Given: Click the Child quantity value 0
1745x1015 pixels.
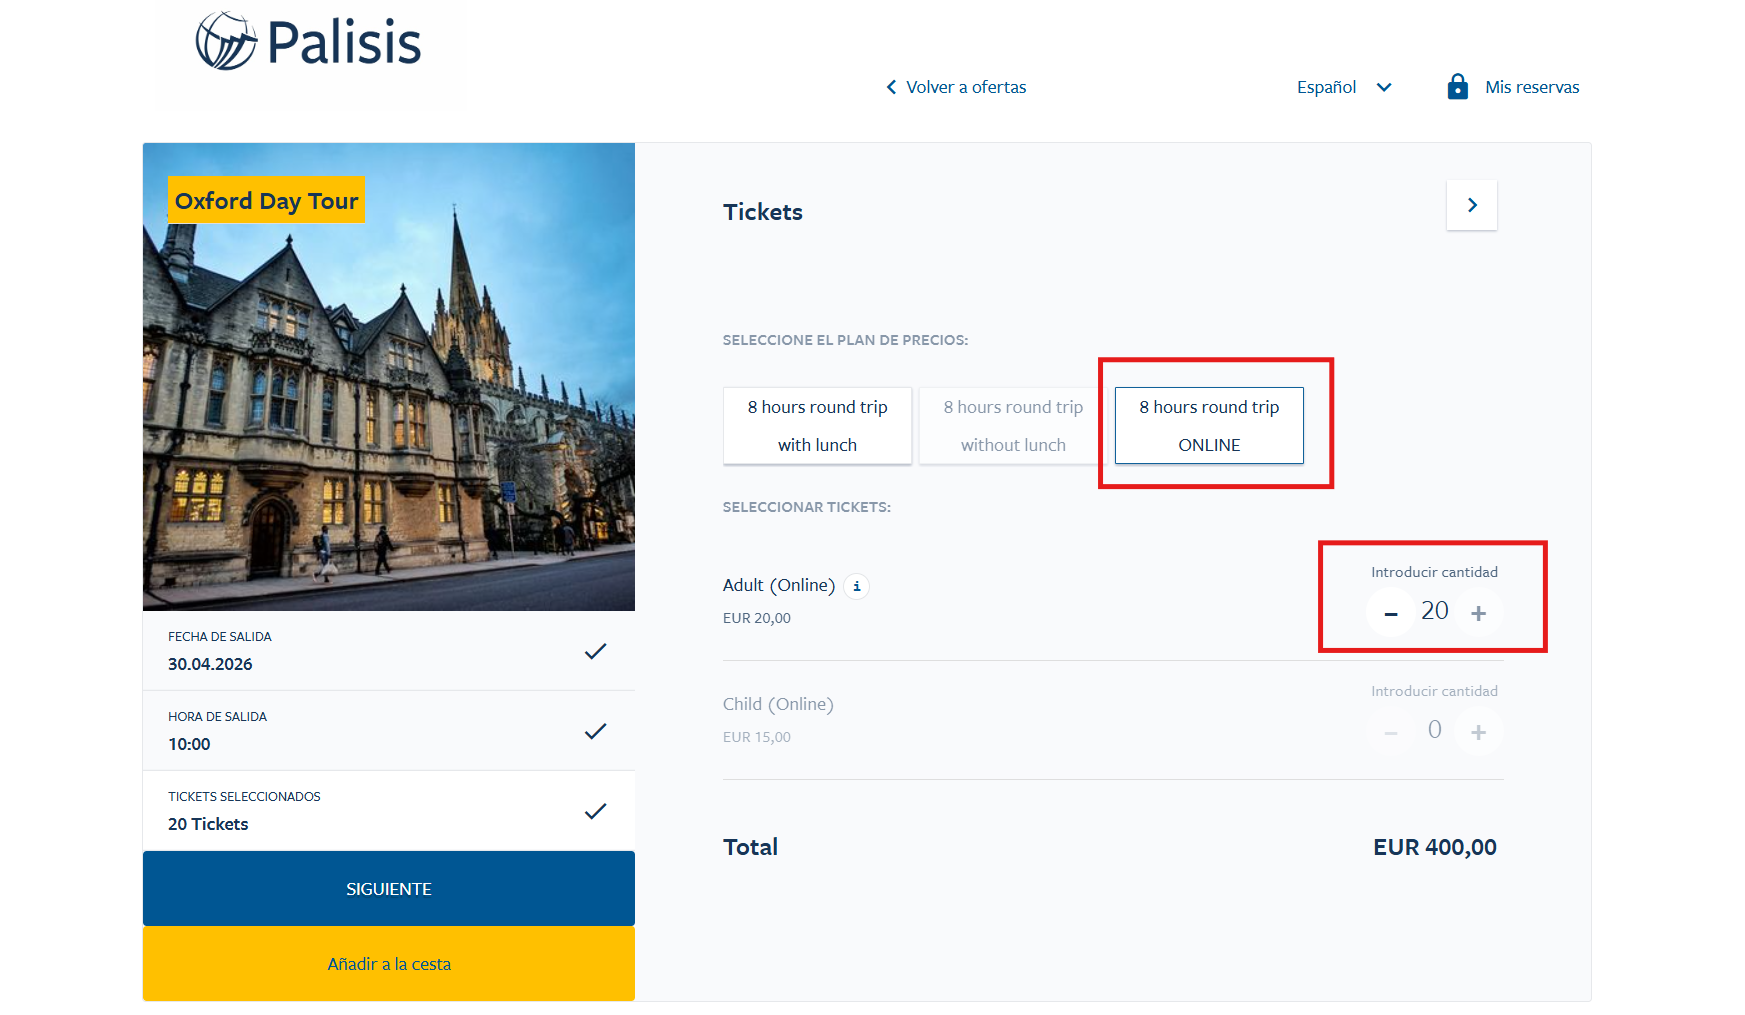Looking at the screenshot, I should pos(1435,730).
